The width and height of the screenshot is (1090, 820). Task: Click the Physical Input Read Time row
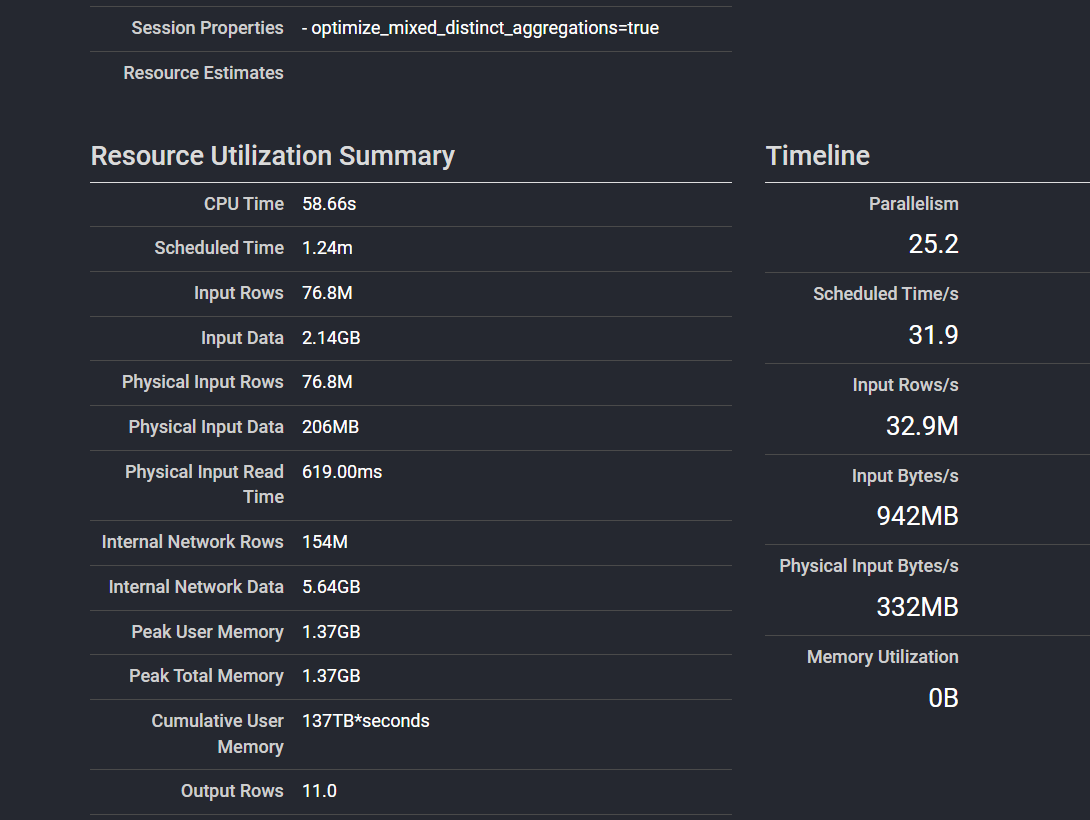pos(342,471)
